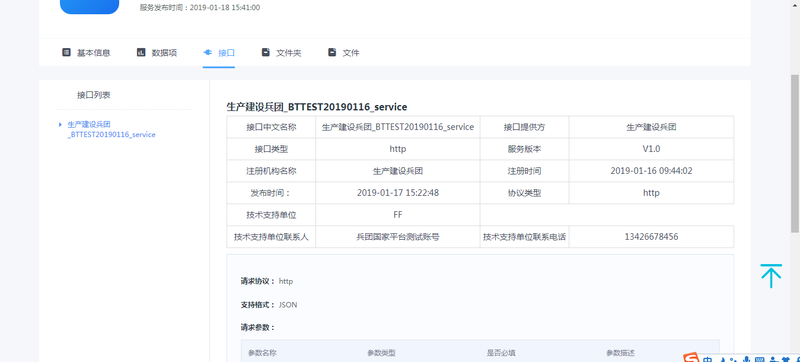This screenshot has height=362, width=800.
Task: Click the 请求参数 section label
Action: tap(258, 327)
